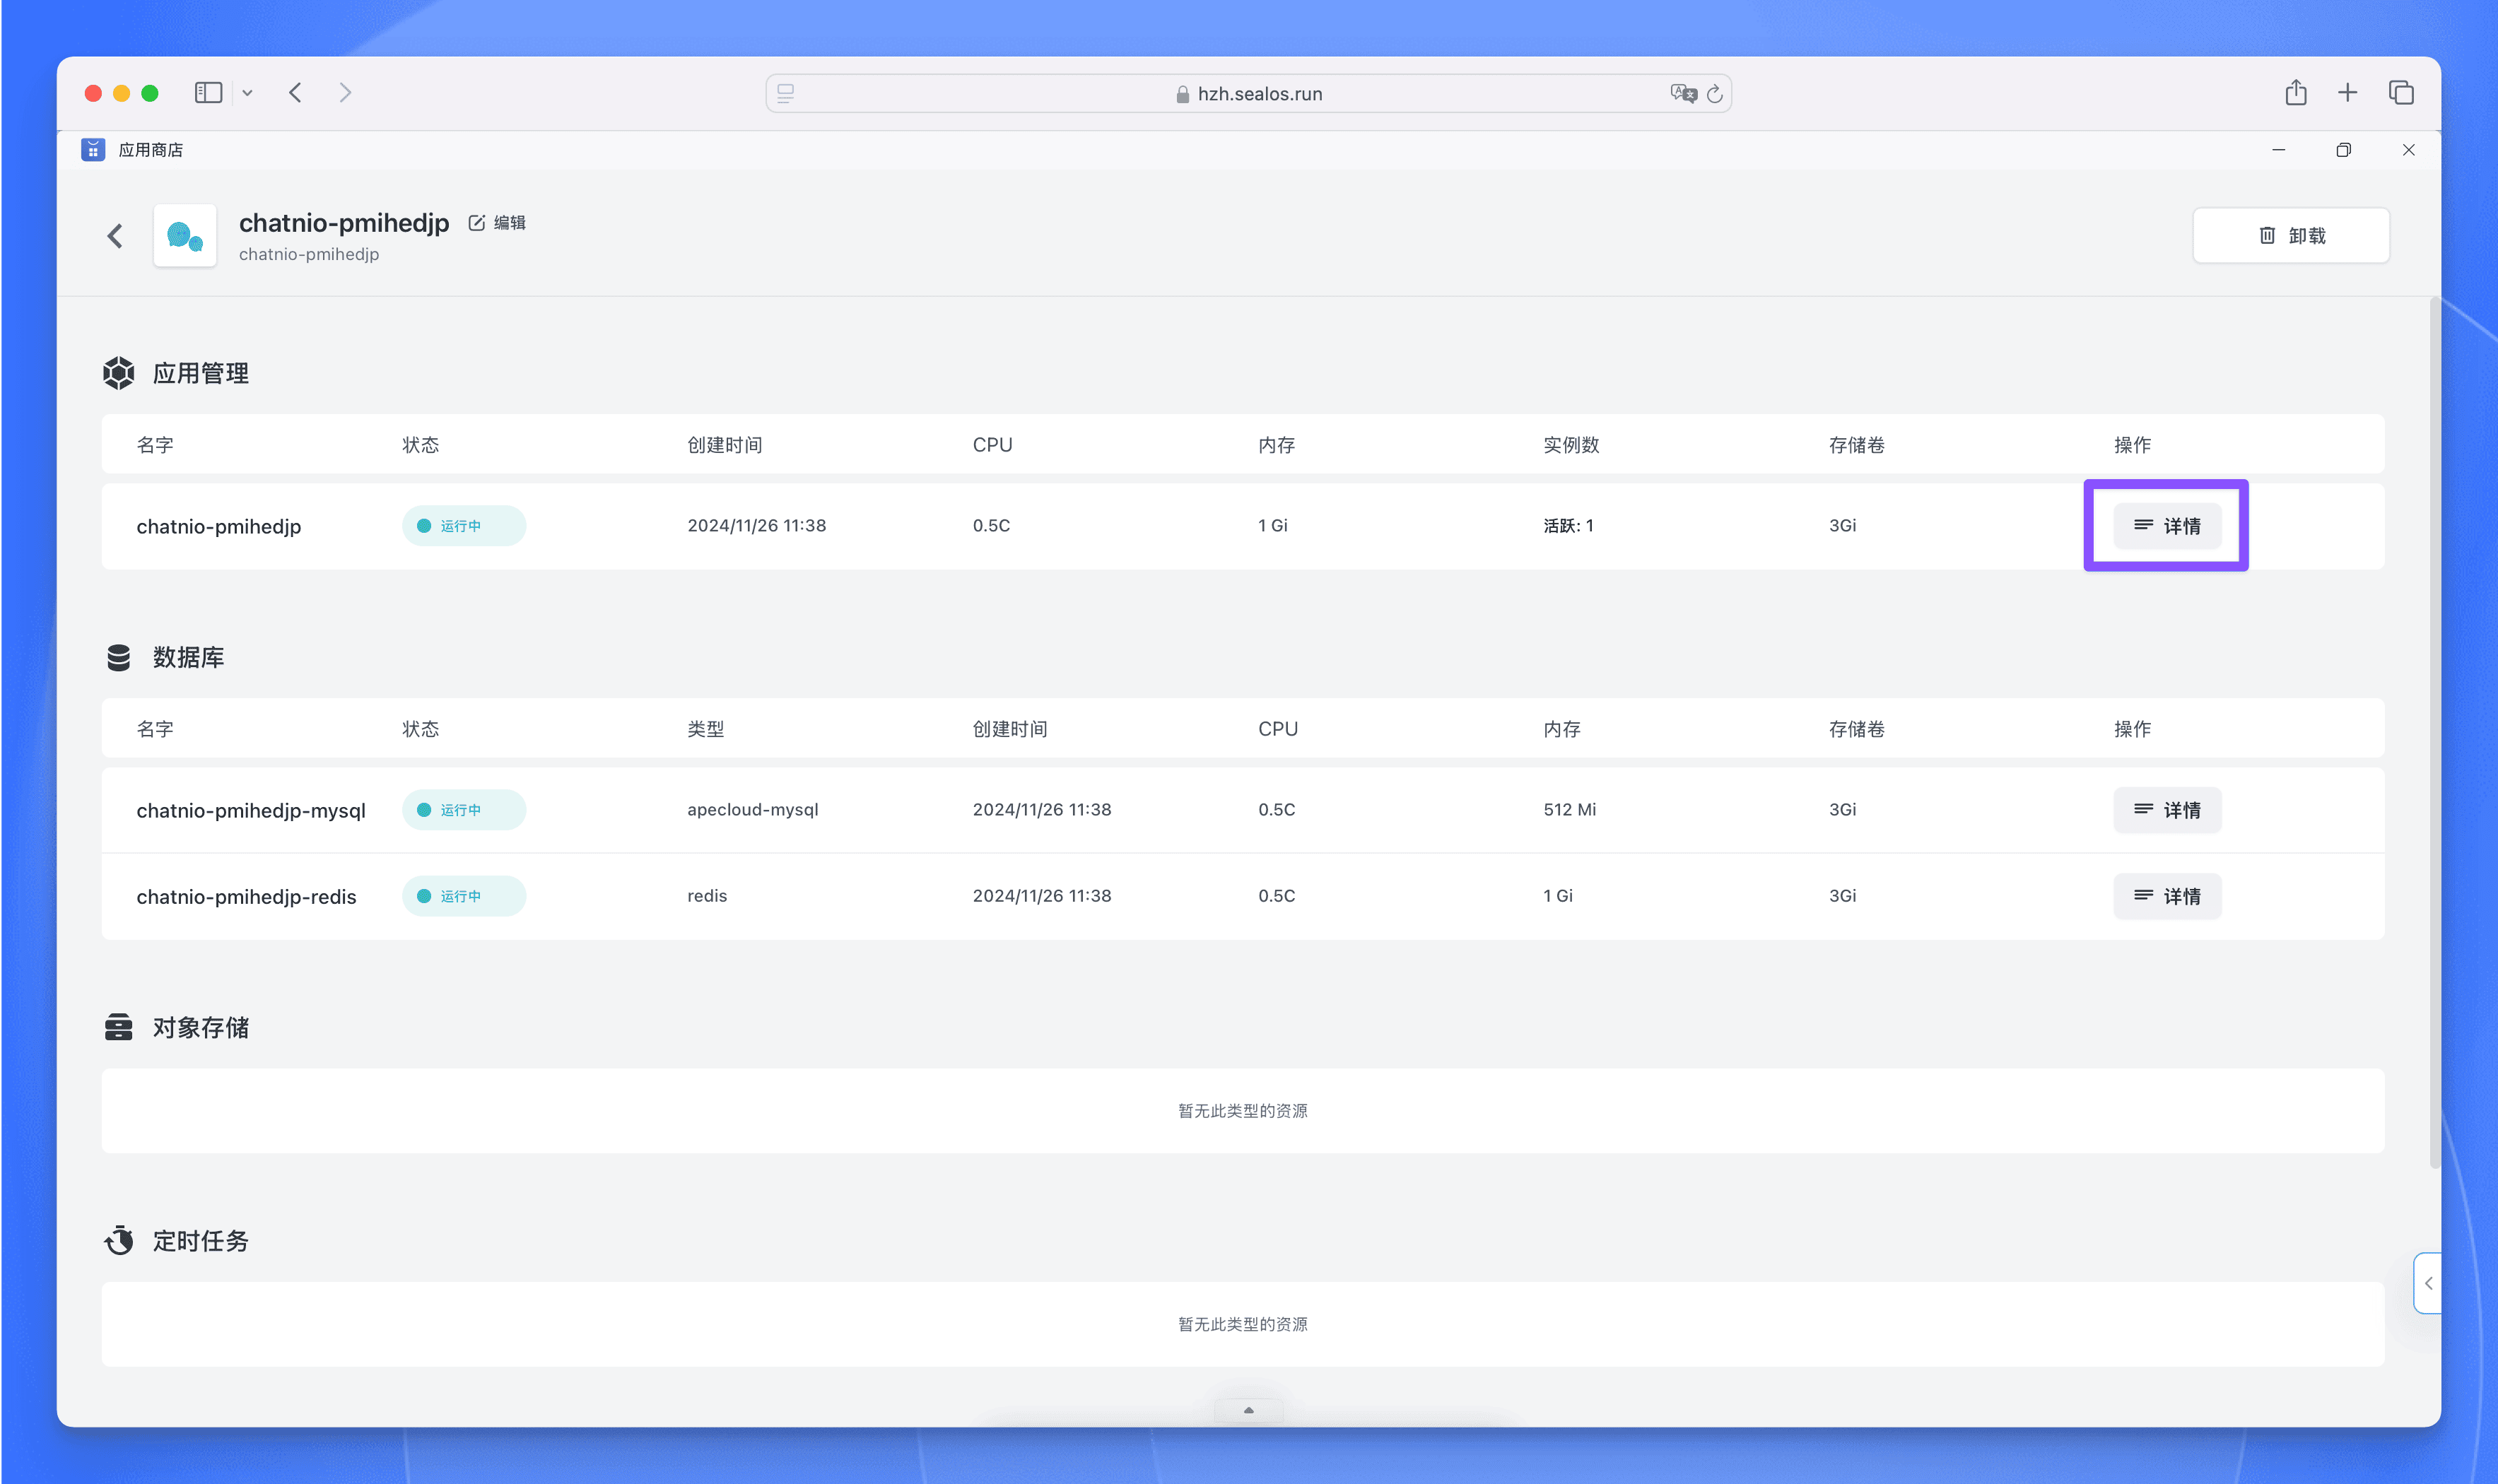Expand the collapsed panel arrow on the right edge

[2428, 1283]
